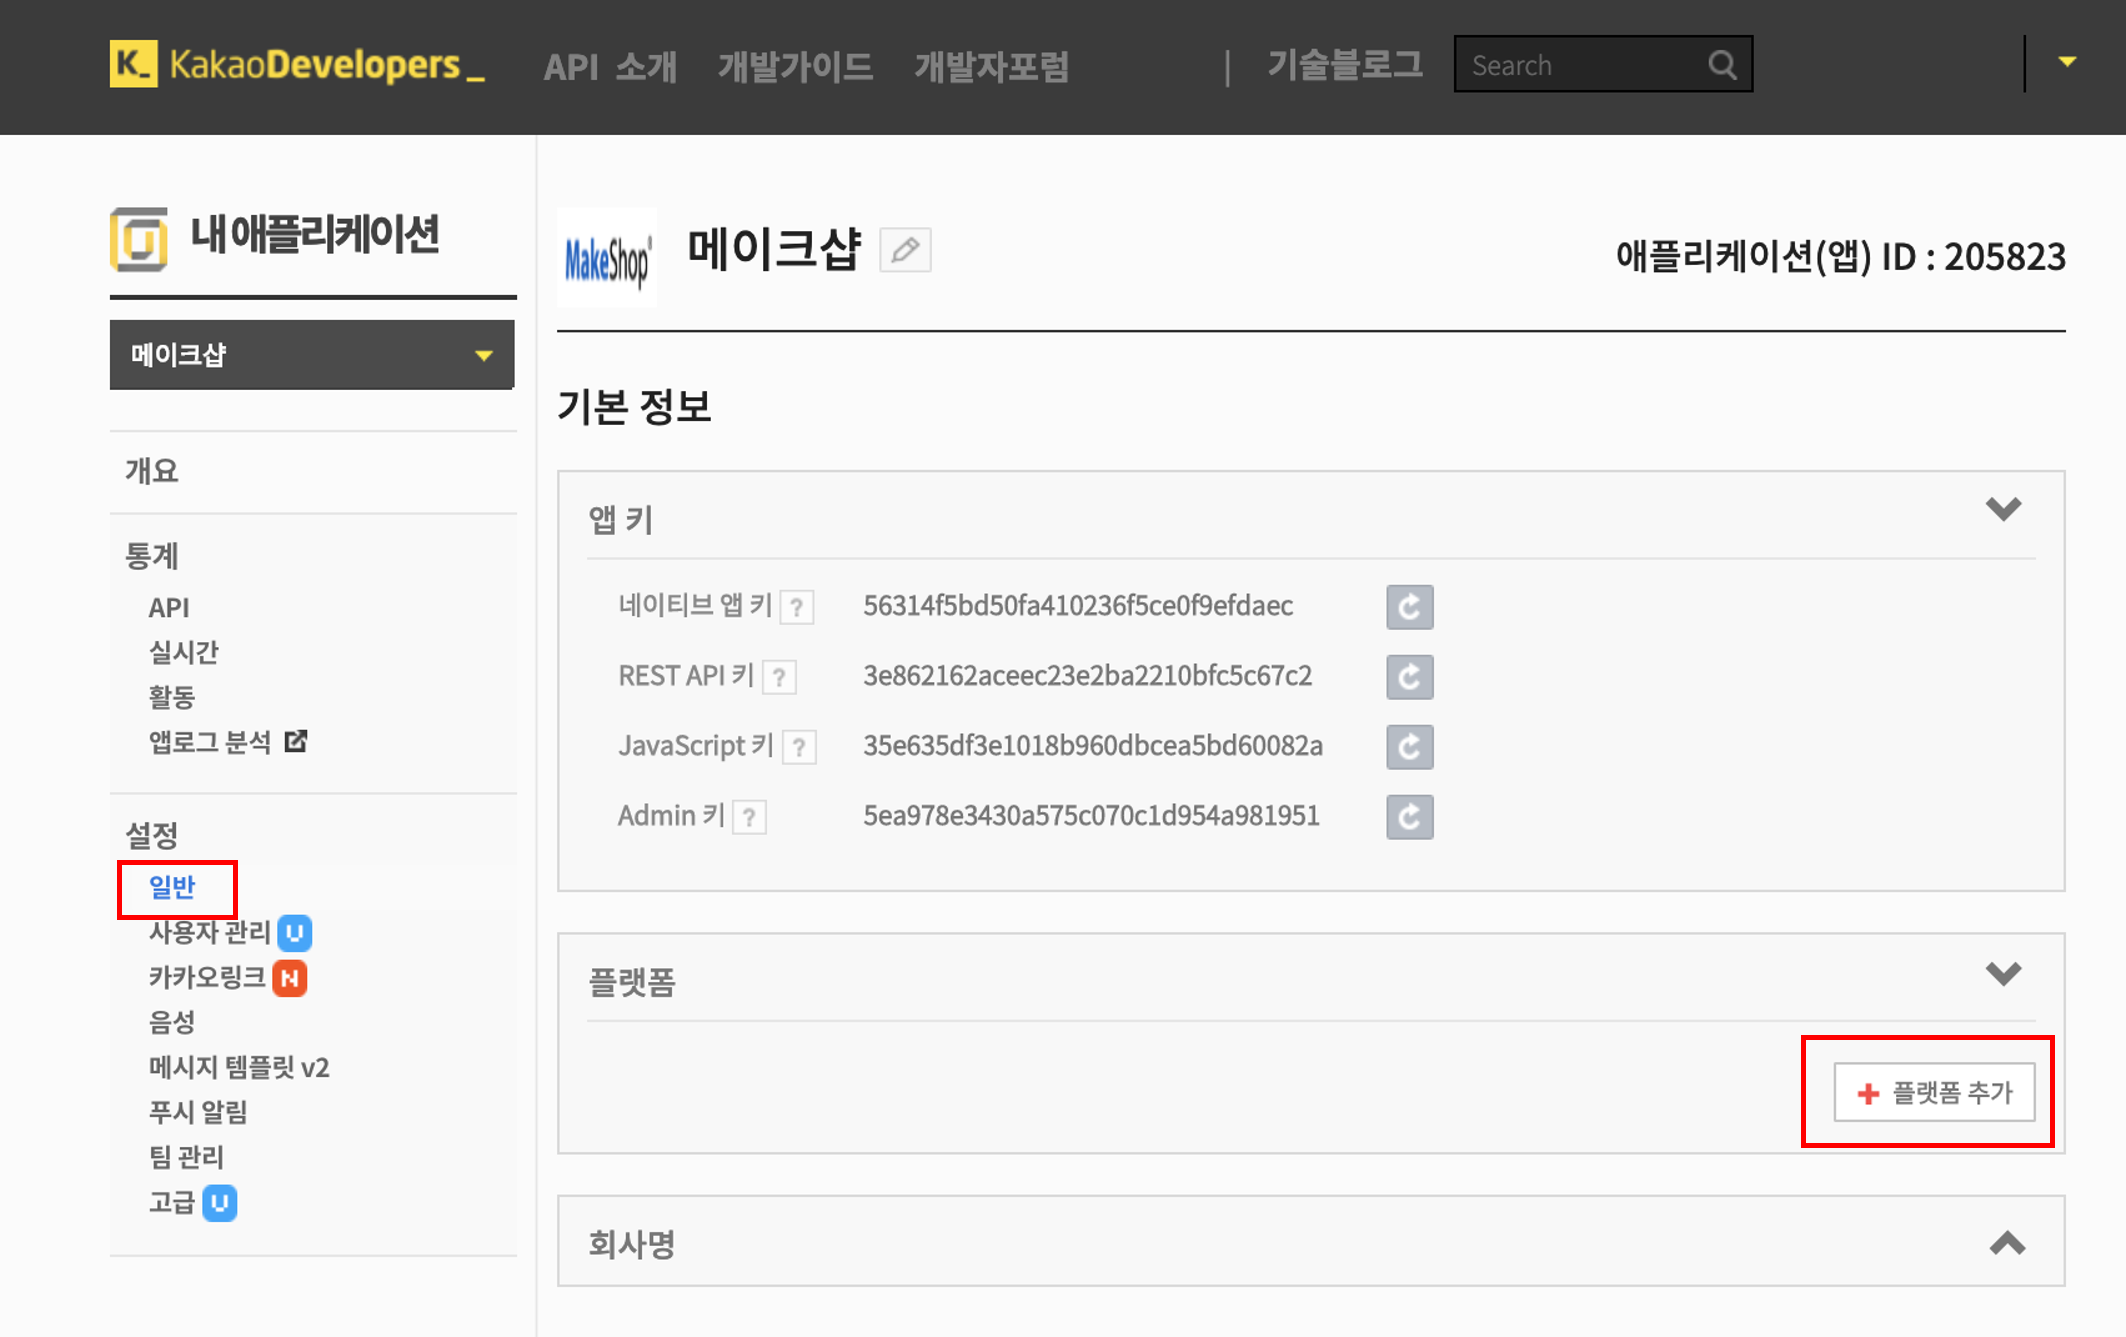Open 앱로그 분석 external link
2126x1337 pixels.
click(210, 742)
